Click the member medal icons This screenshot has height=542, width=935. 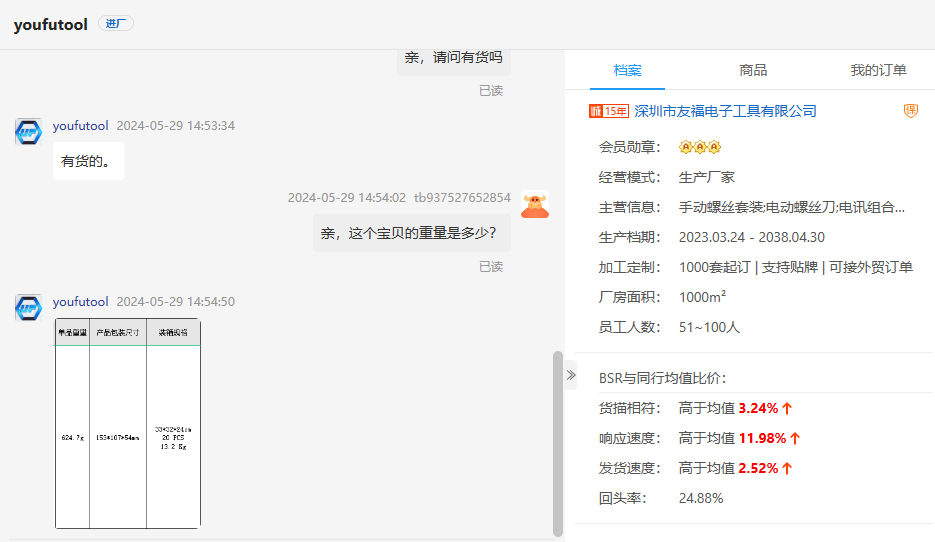tap(699, 147)
